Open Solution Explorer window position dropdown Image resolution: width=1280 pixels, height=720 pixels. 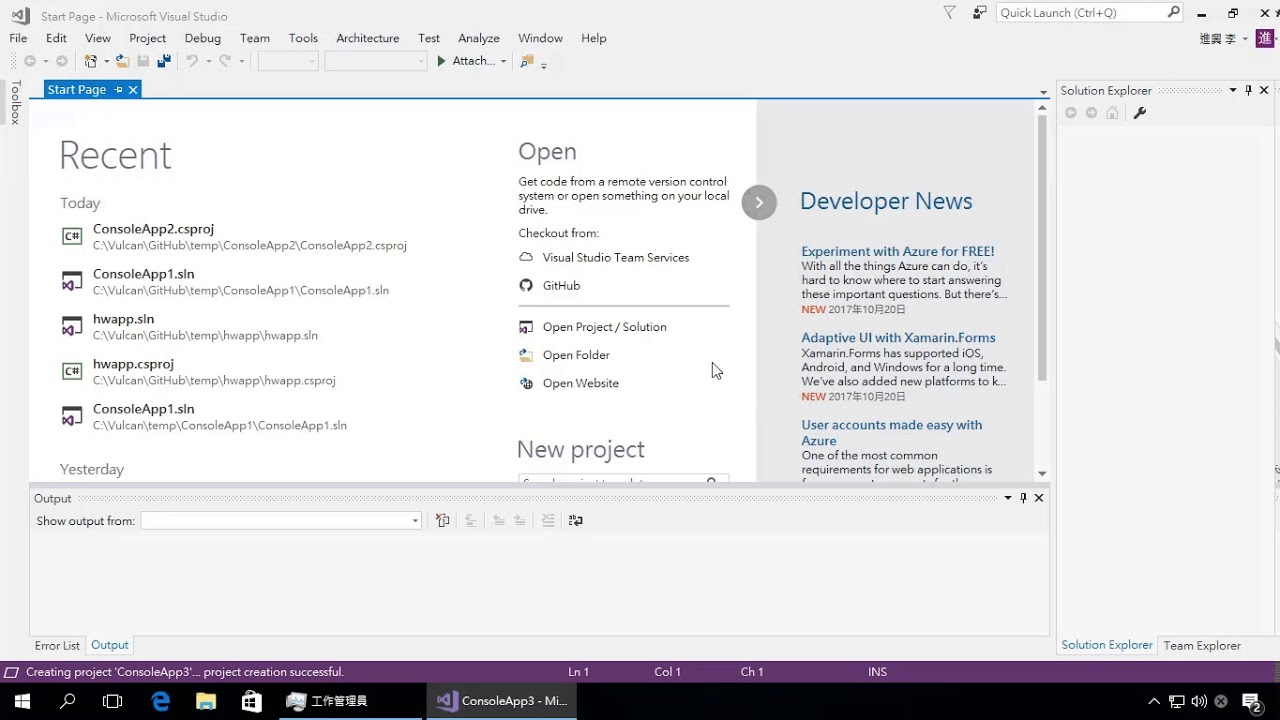tap(1233, 90)
